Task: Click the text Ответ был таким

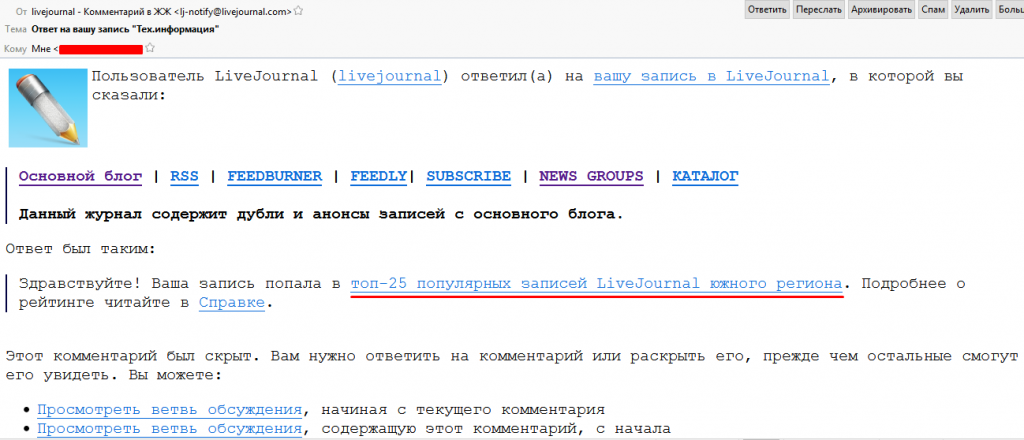Action: pos(82,248)
